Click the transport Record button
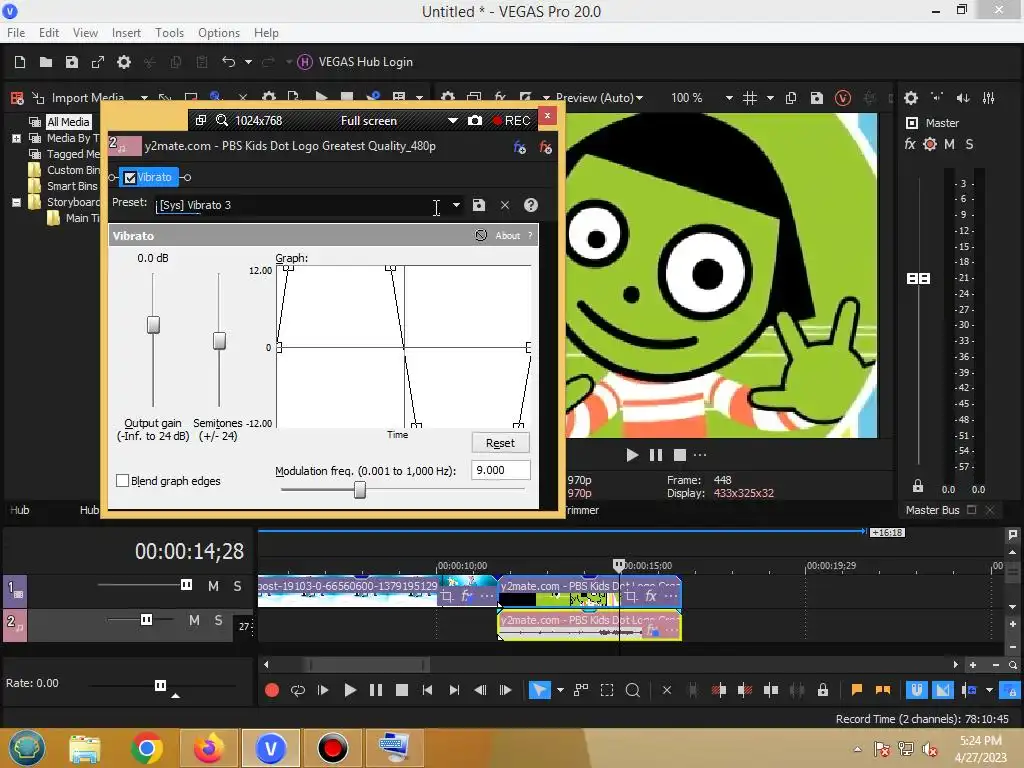 tap(272, 690)
